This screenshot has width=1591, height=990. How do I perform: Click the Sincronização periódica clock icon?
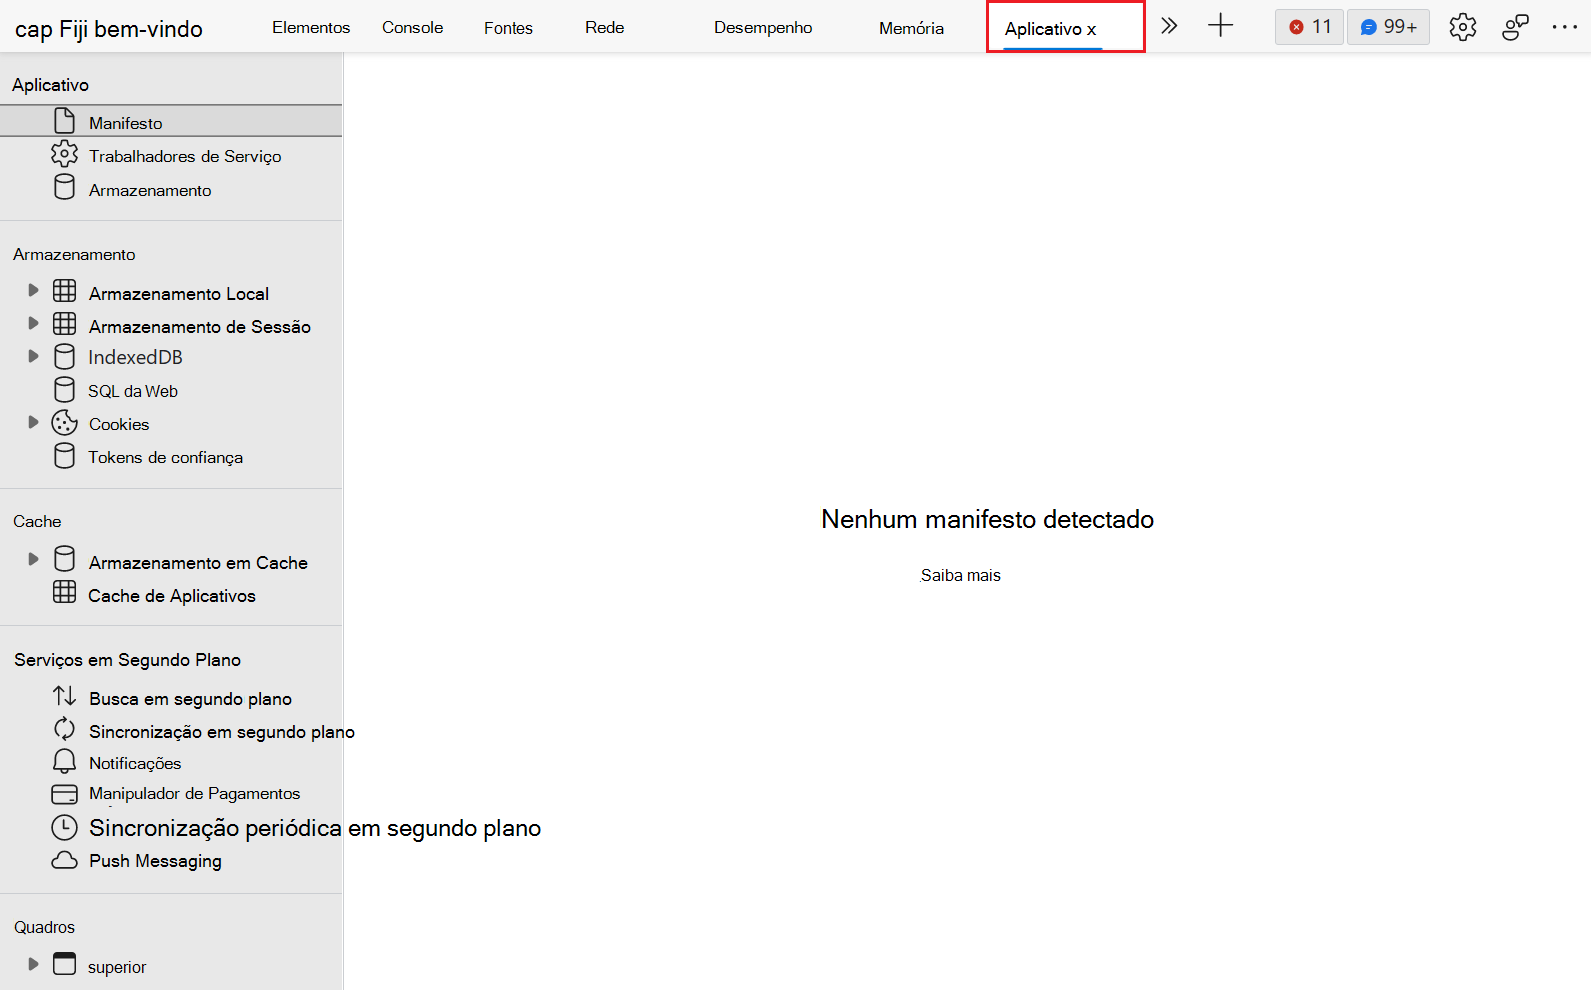click(x=64, y=827)
